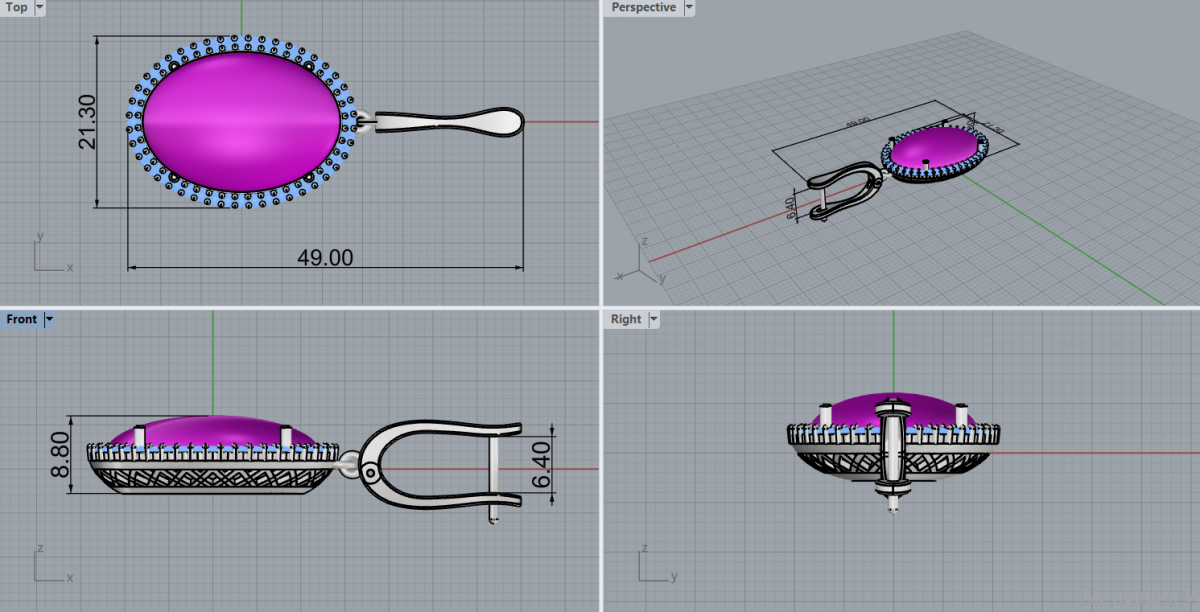
Task: Click the world axis icon in Perspective viewport
Action: [x=641, y=263]
